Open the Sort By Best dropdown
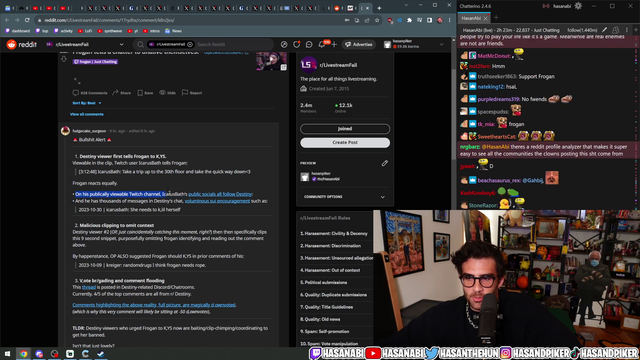Viewport: 640px width, 360px height. (x=87, y=103)
